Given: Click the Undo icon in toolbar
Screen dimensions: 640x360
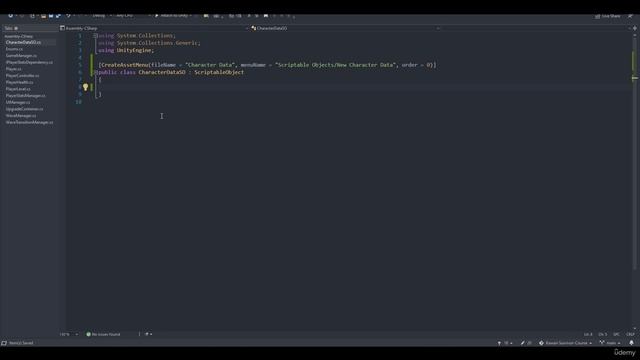Looking at the screenshot, I should [68, 16].
